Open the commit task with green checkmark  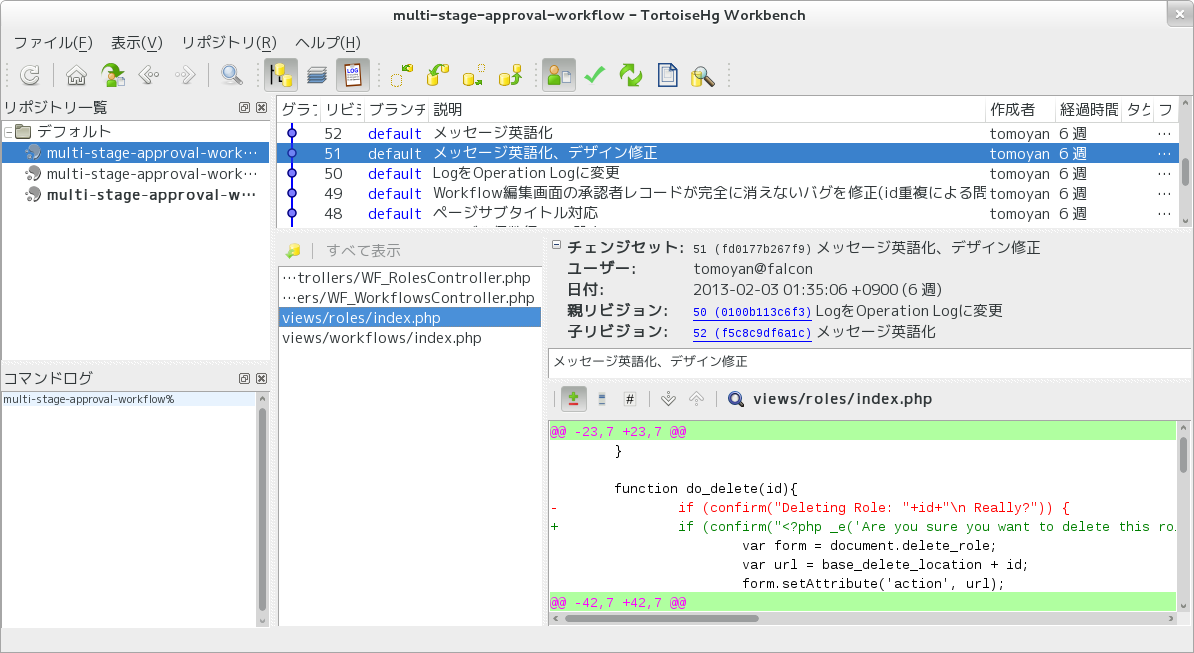[595, 75]
